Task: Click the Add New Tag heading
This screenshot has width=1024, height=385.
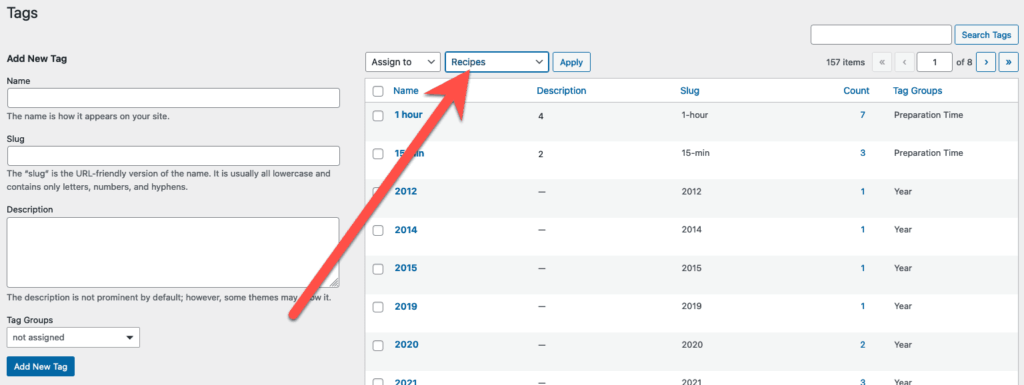Action: (37, 59)
